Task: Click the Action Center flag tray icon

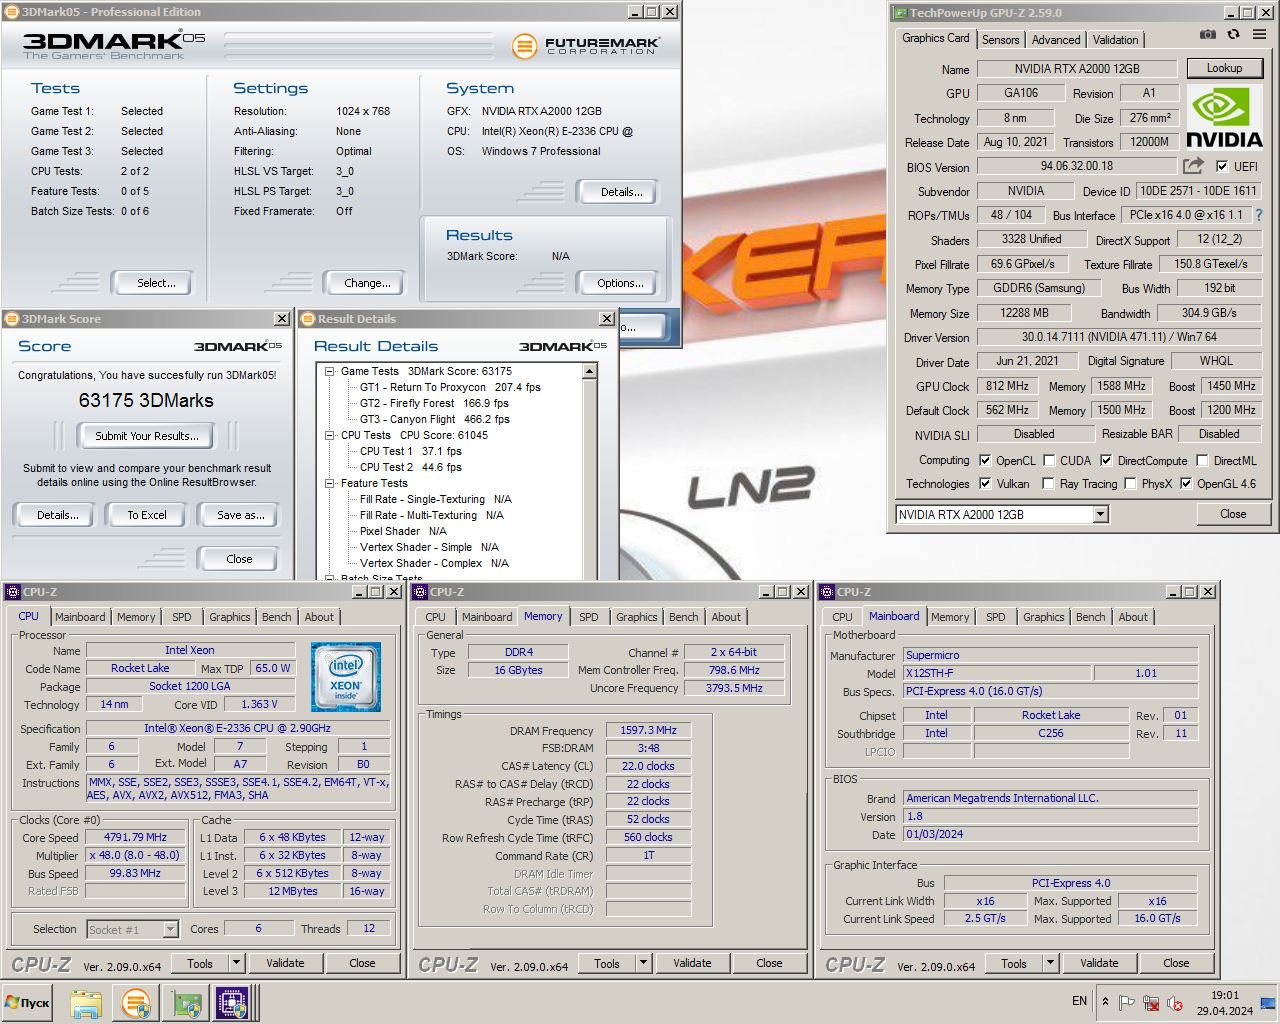Action: 1127,1003
